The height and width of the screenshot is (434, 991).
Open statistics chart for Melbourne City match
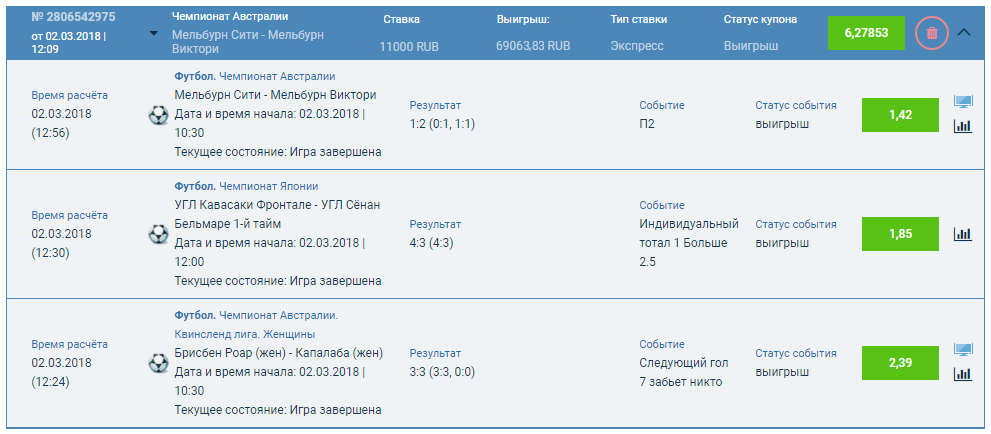963,126
